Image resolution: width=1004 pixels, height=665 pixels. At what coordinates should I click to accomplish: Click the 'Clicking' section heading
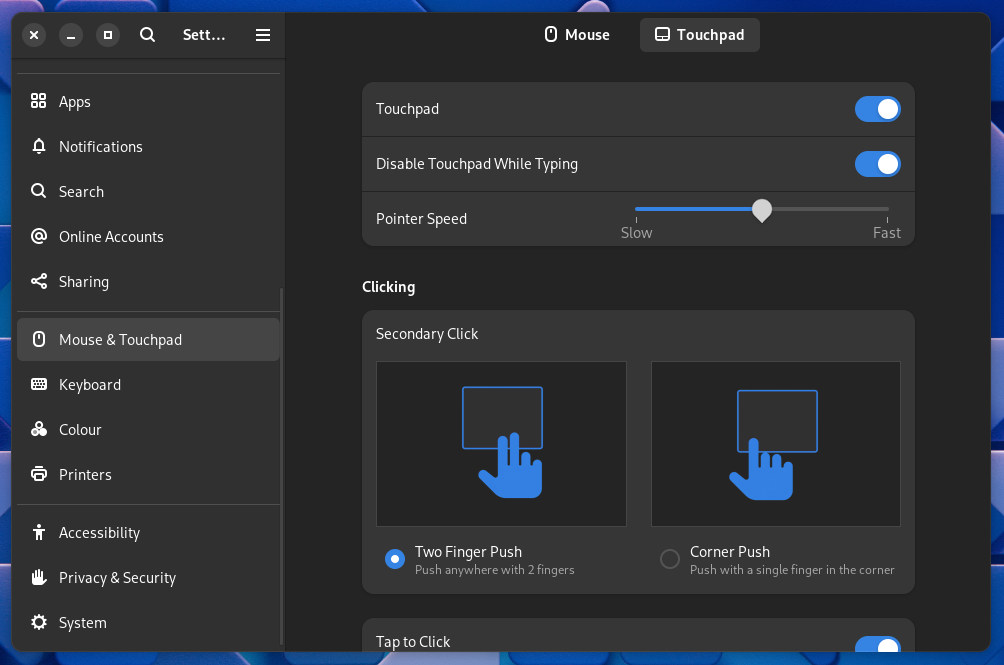coord(389,287)
